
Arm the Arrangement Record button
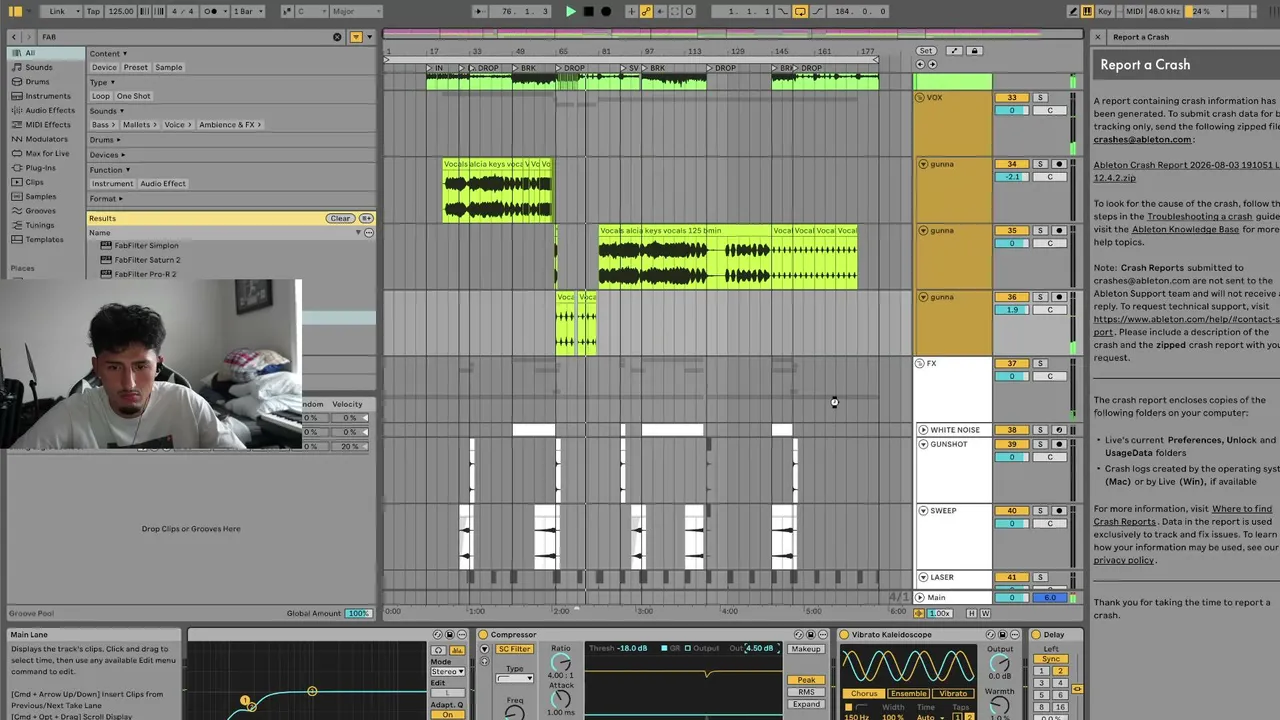(606, 11)
